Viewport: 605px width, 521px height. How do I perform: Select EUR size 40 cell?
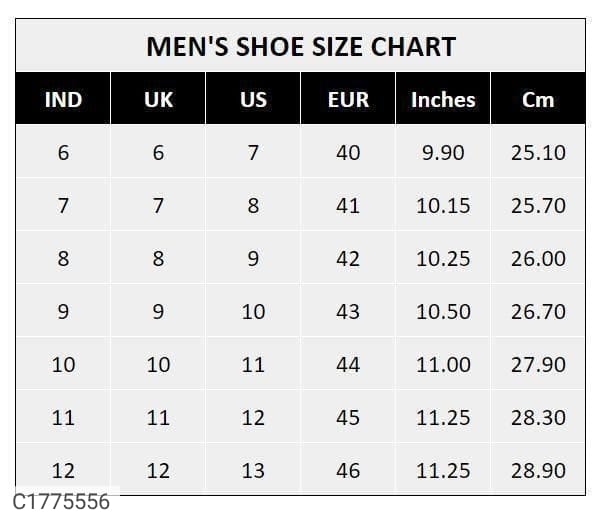tap(348, 153)
